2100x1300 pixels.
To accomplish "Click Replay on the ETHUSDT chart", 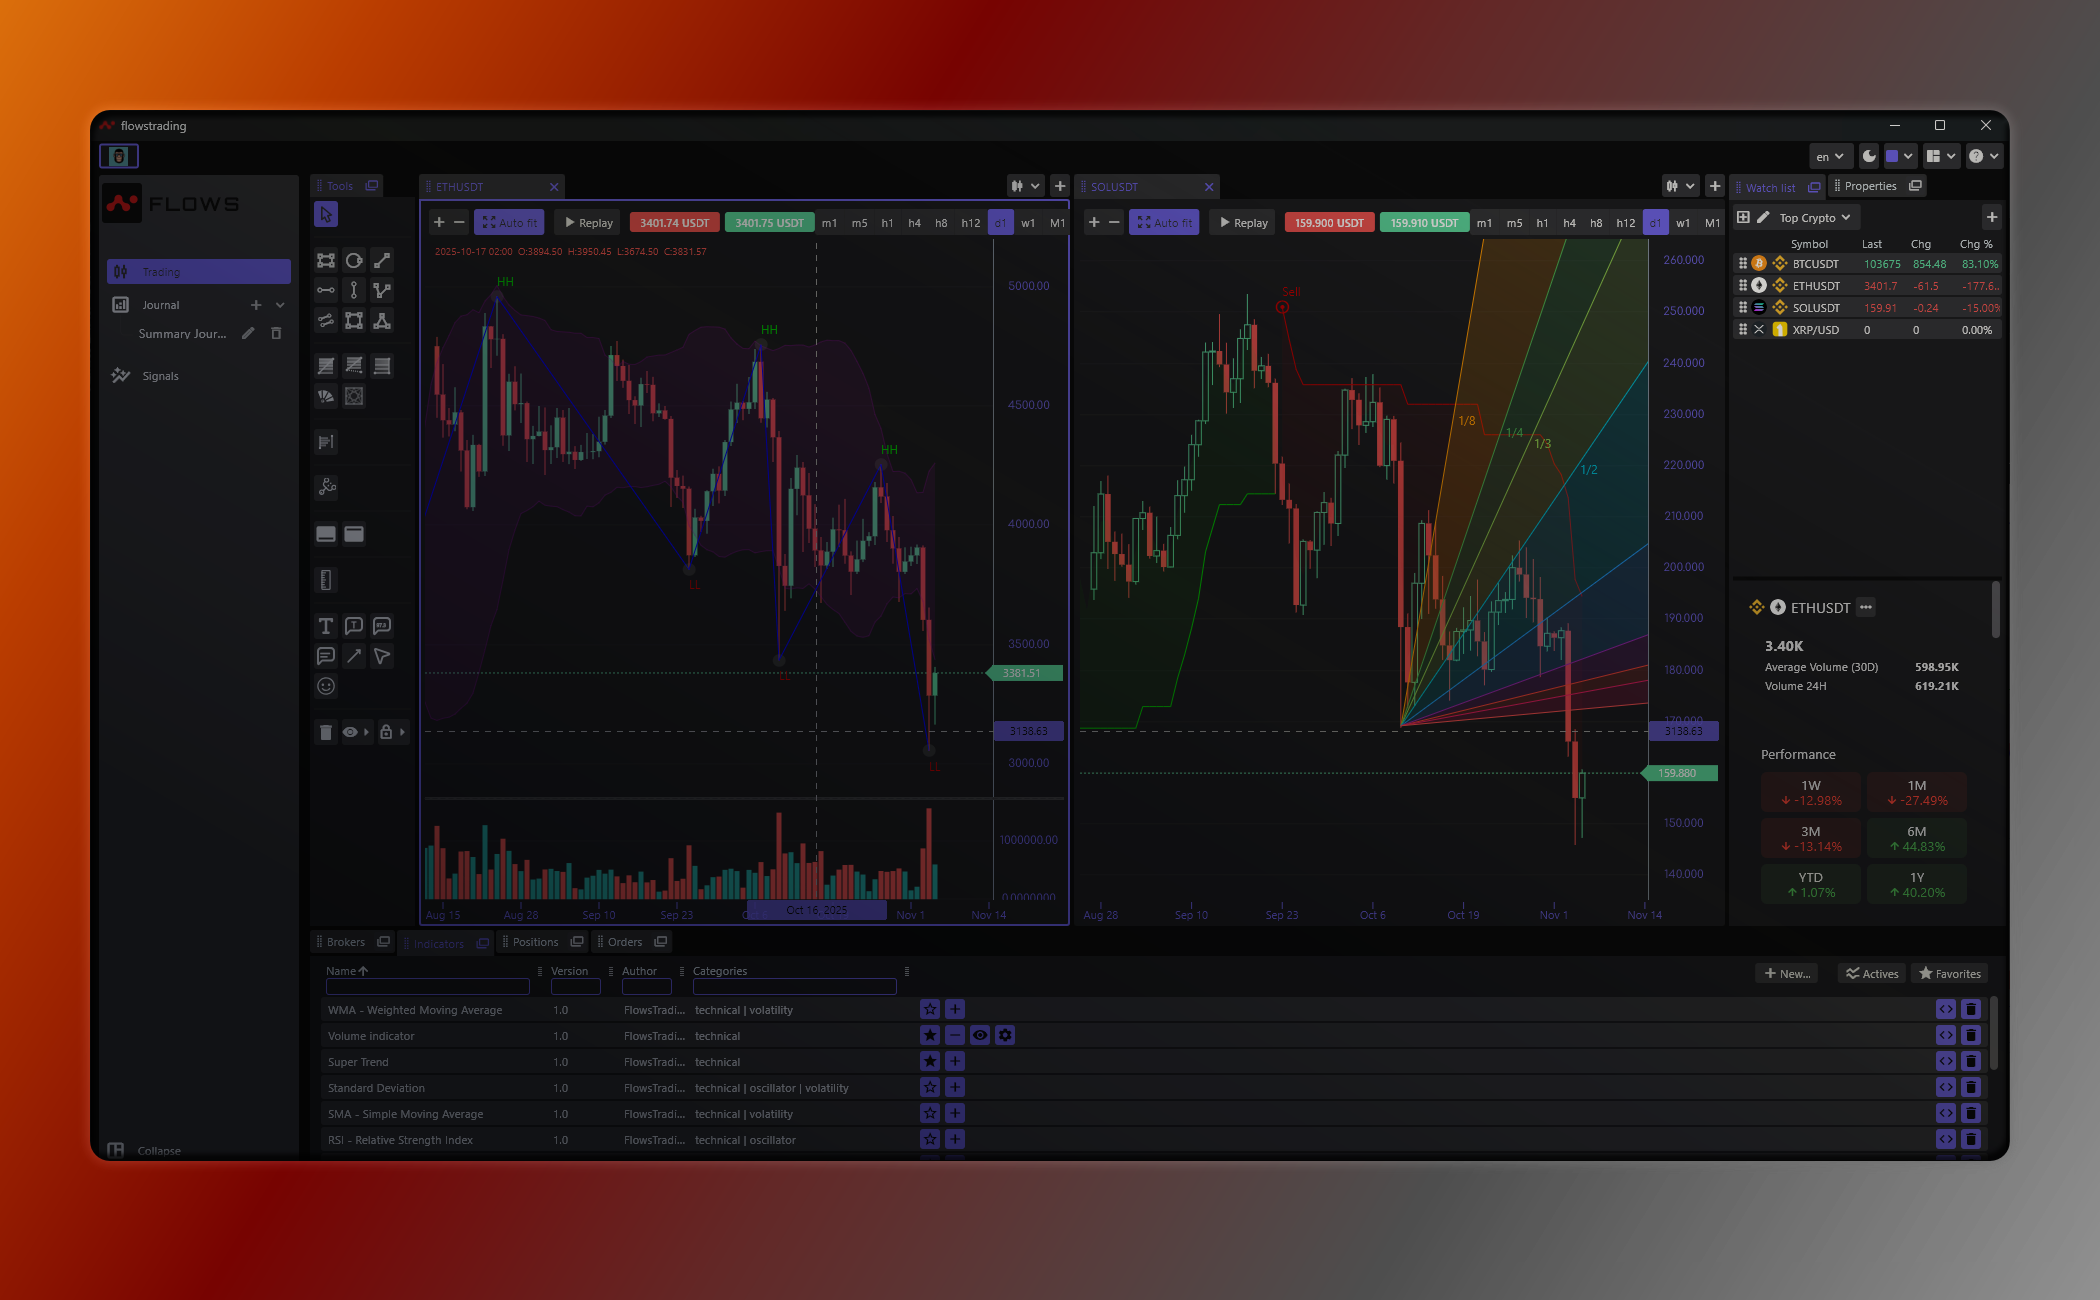I will point(588,223).
